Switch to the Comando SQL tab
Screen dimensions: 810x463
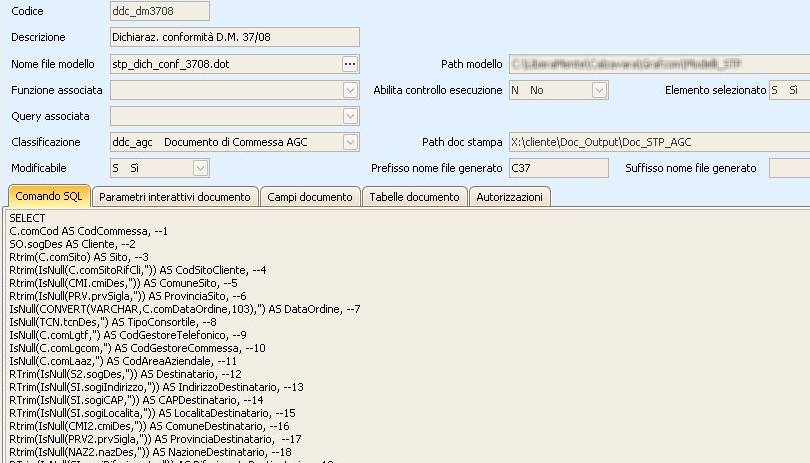[49, 197]
